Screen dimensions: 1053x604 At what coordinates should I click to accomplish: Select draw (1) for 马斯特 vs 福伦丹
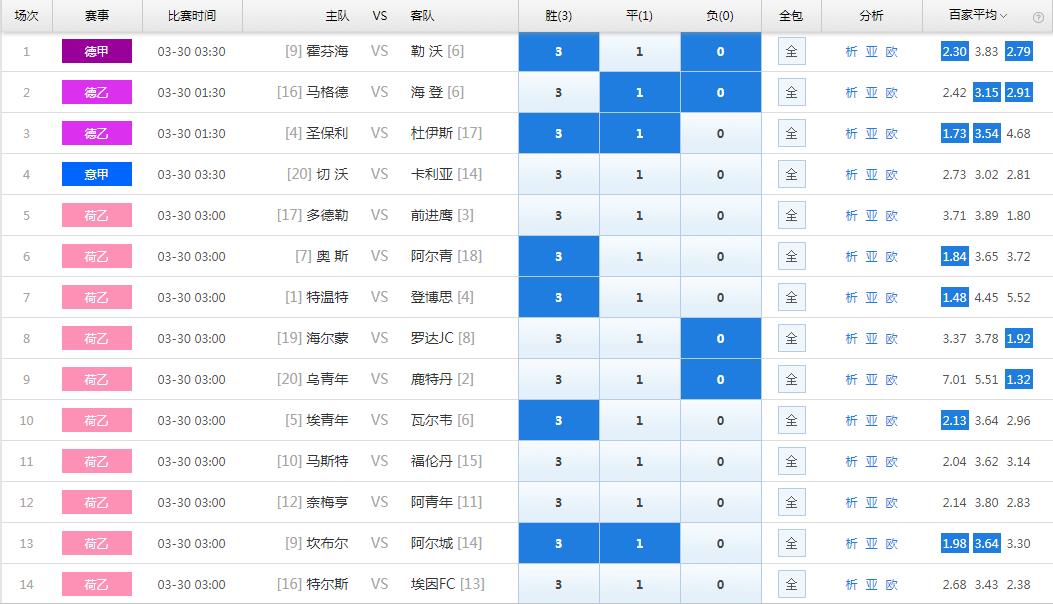639,462
